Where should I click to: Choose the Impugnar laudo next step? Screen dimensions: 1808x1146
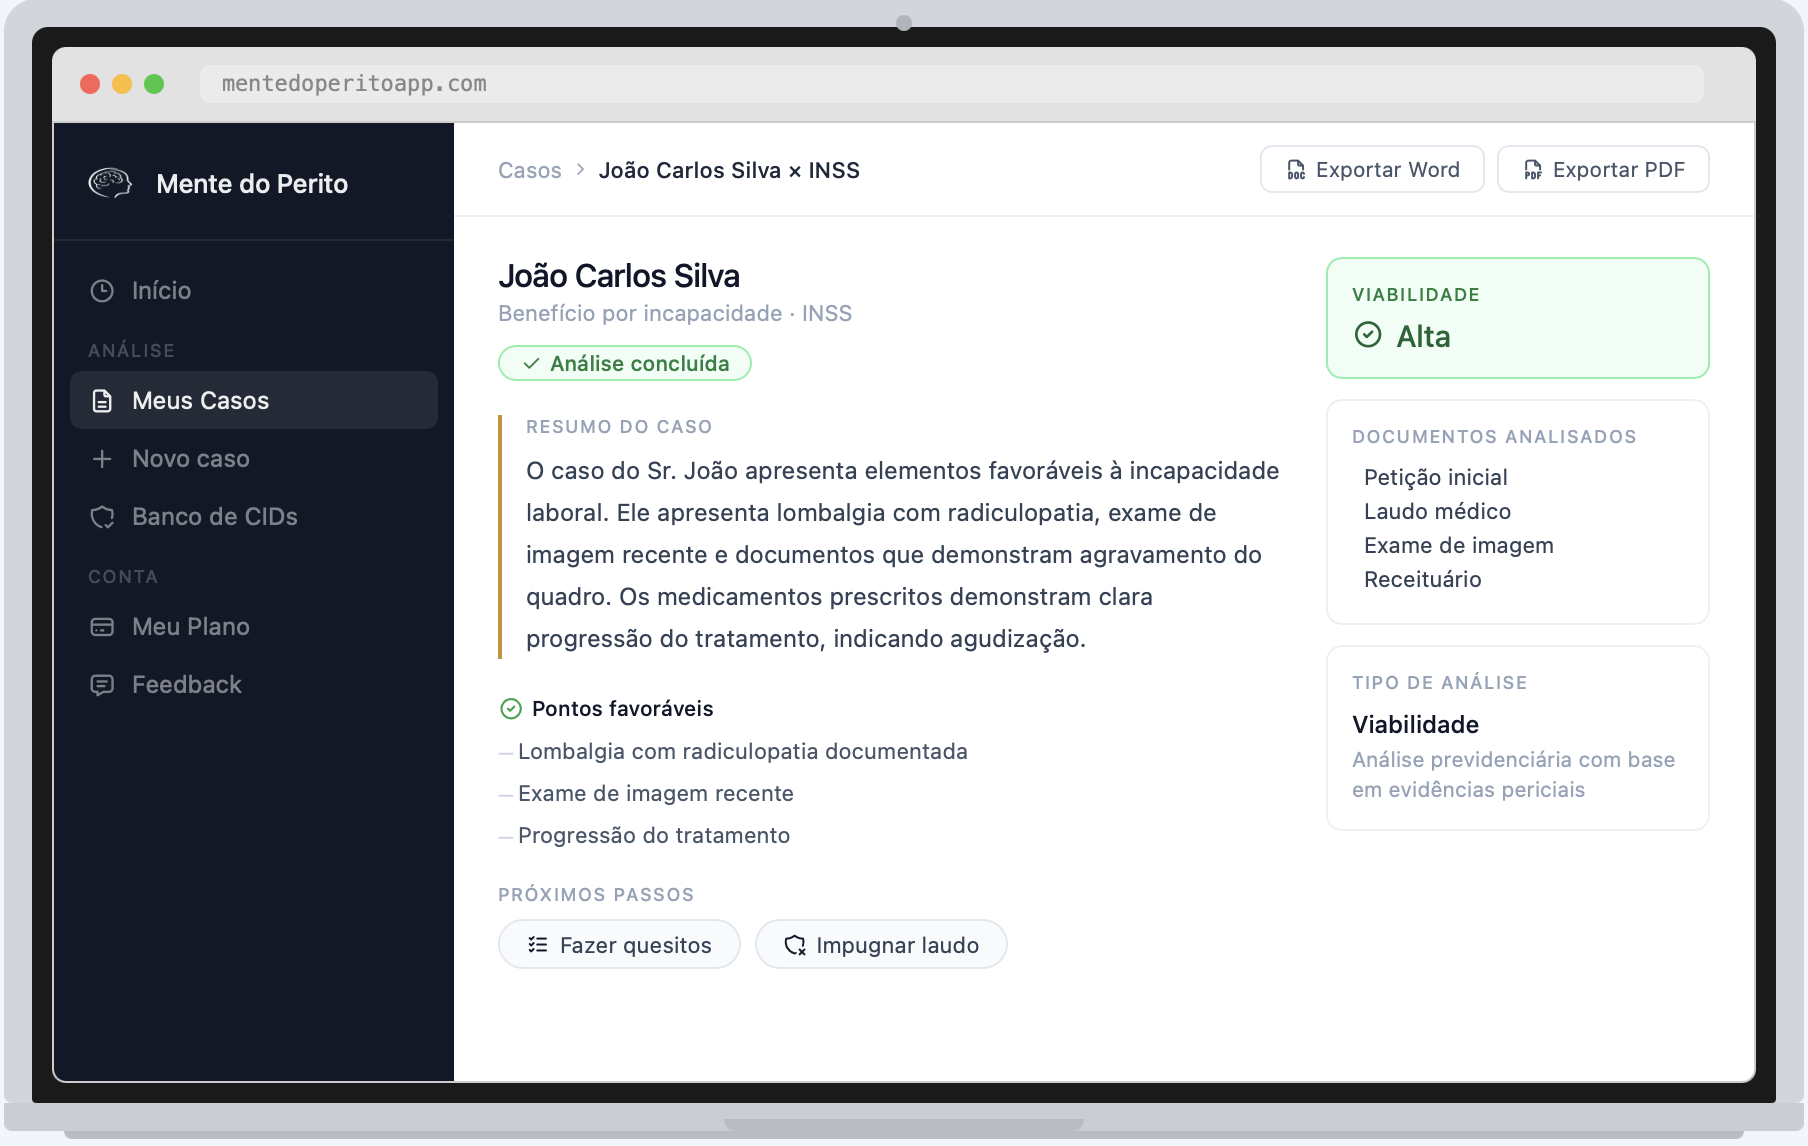tap(881, 945)
